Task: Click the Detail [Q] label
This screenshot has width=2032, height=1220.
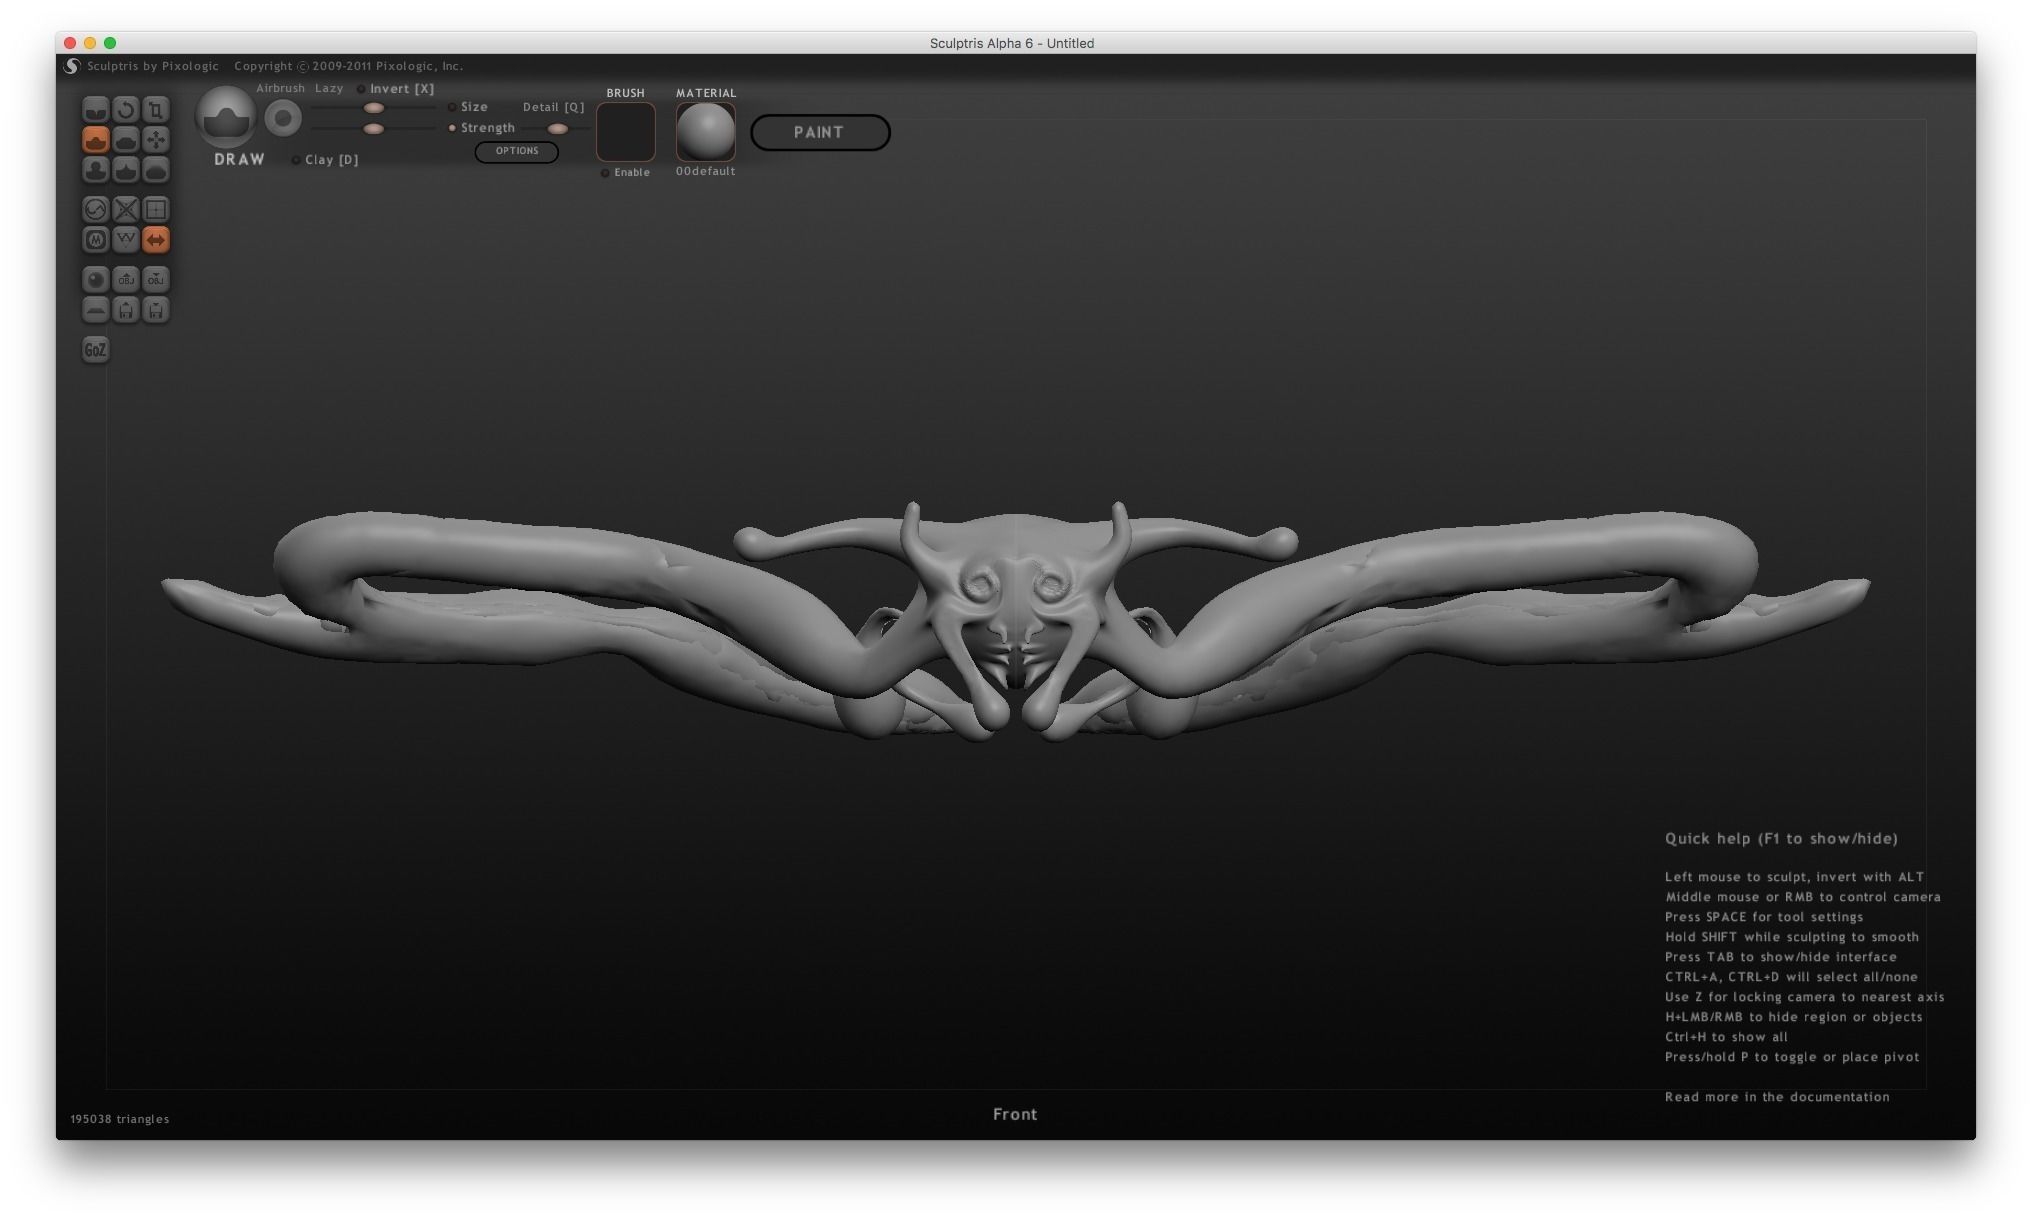Action: point(554,107)
